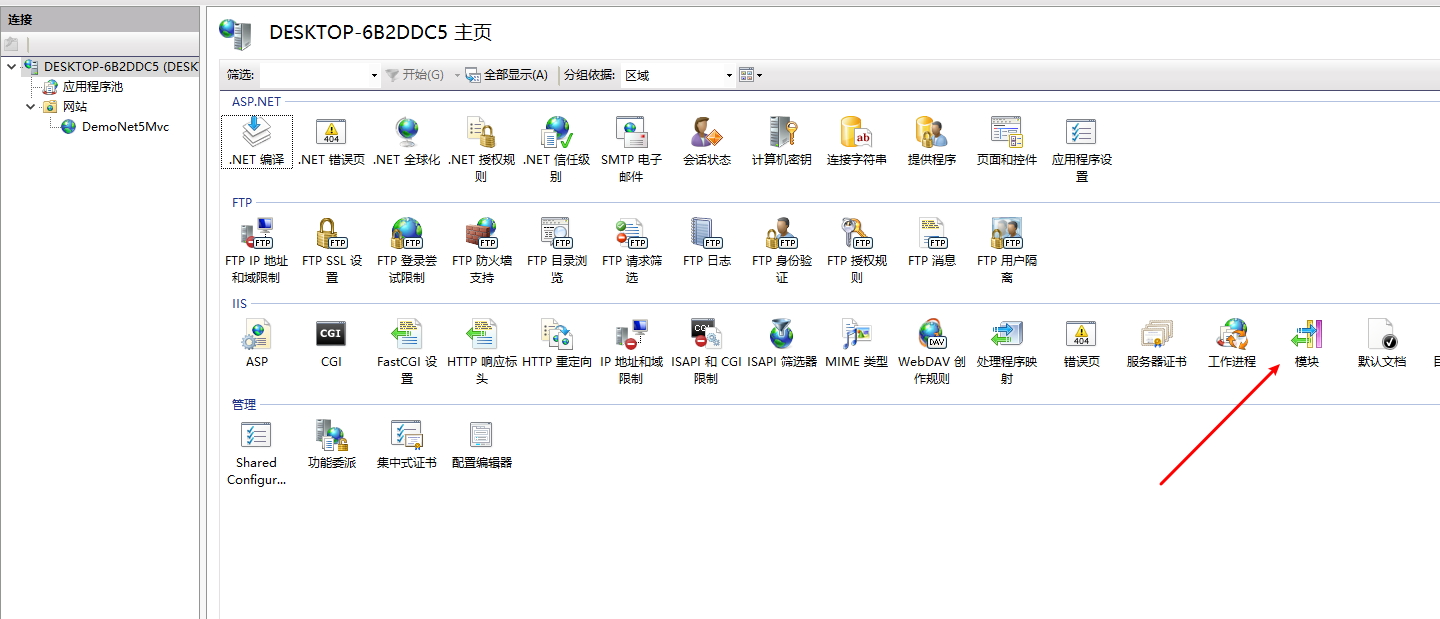Collapse the DESKTOP-6B2DDC5 tree node
Screen dimensions: 1440x619
10,66
